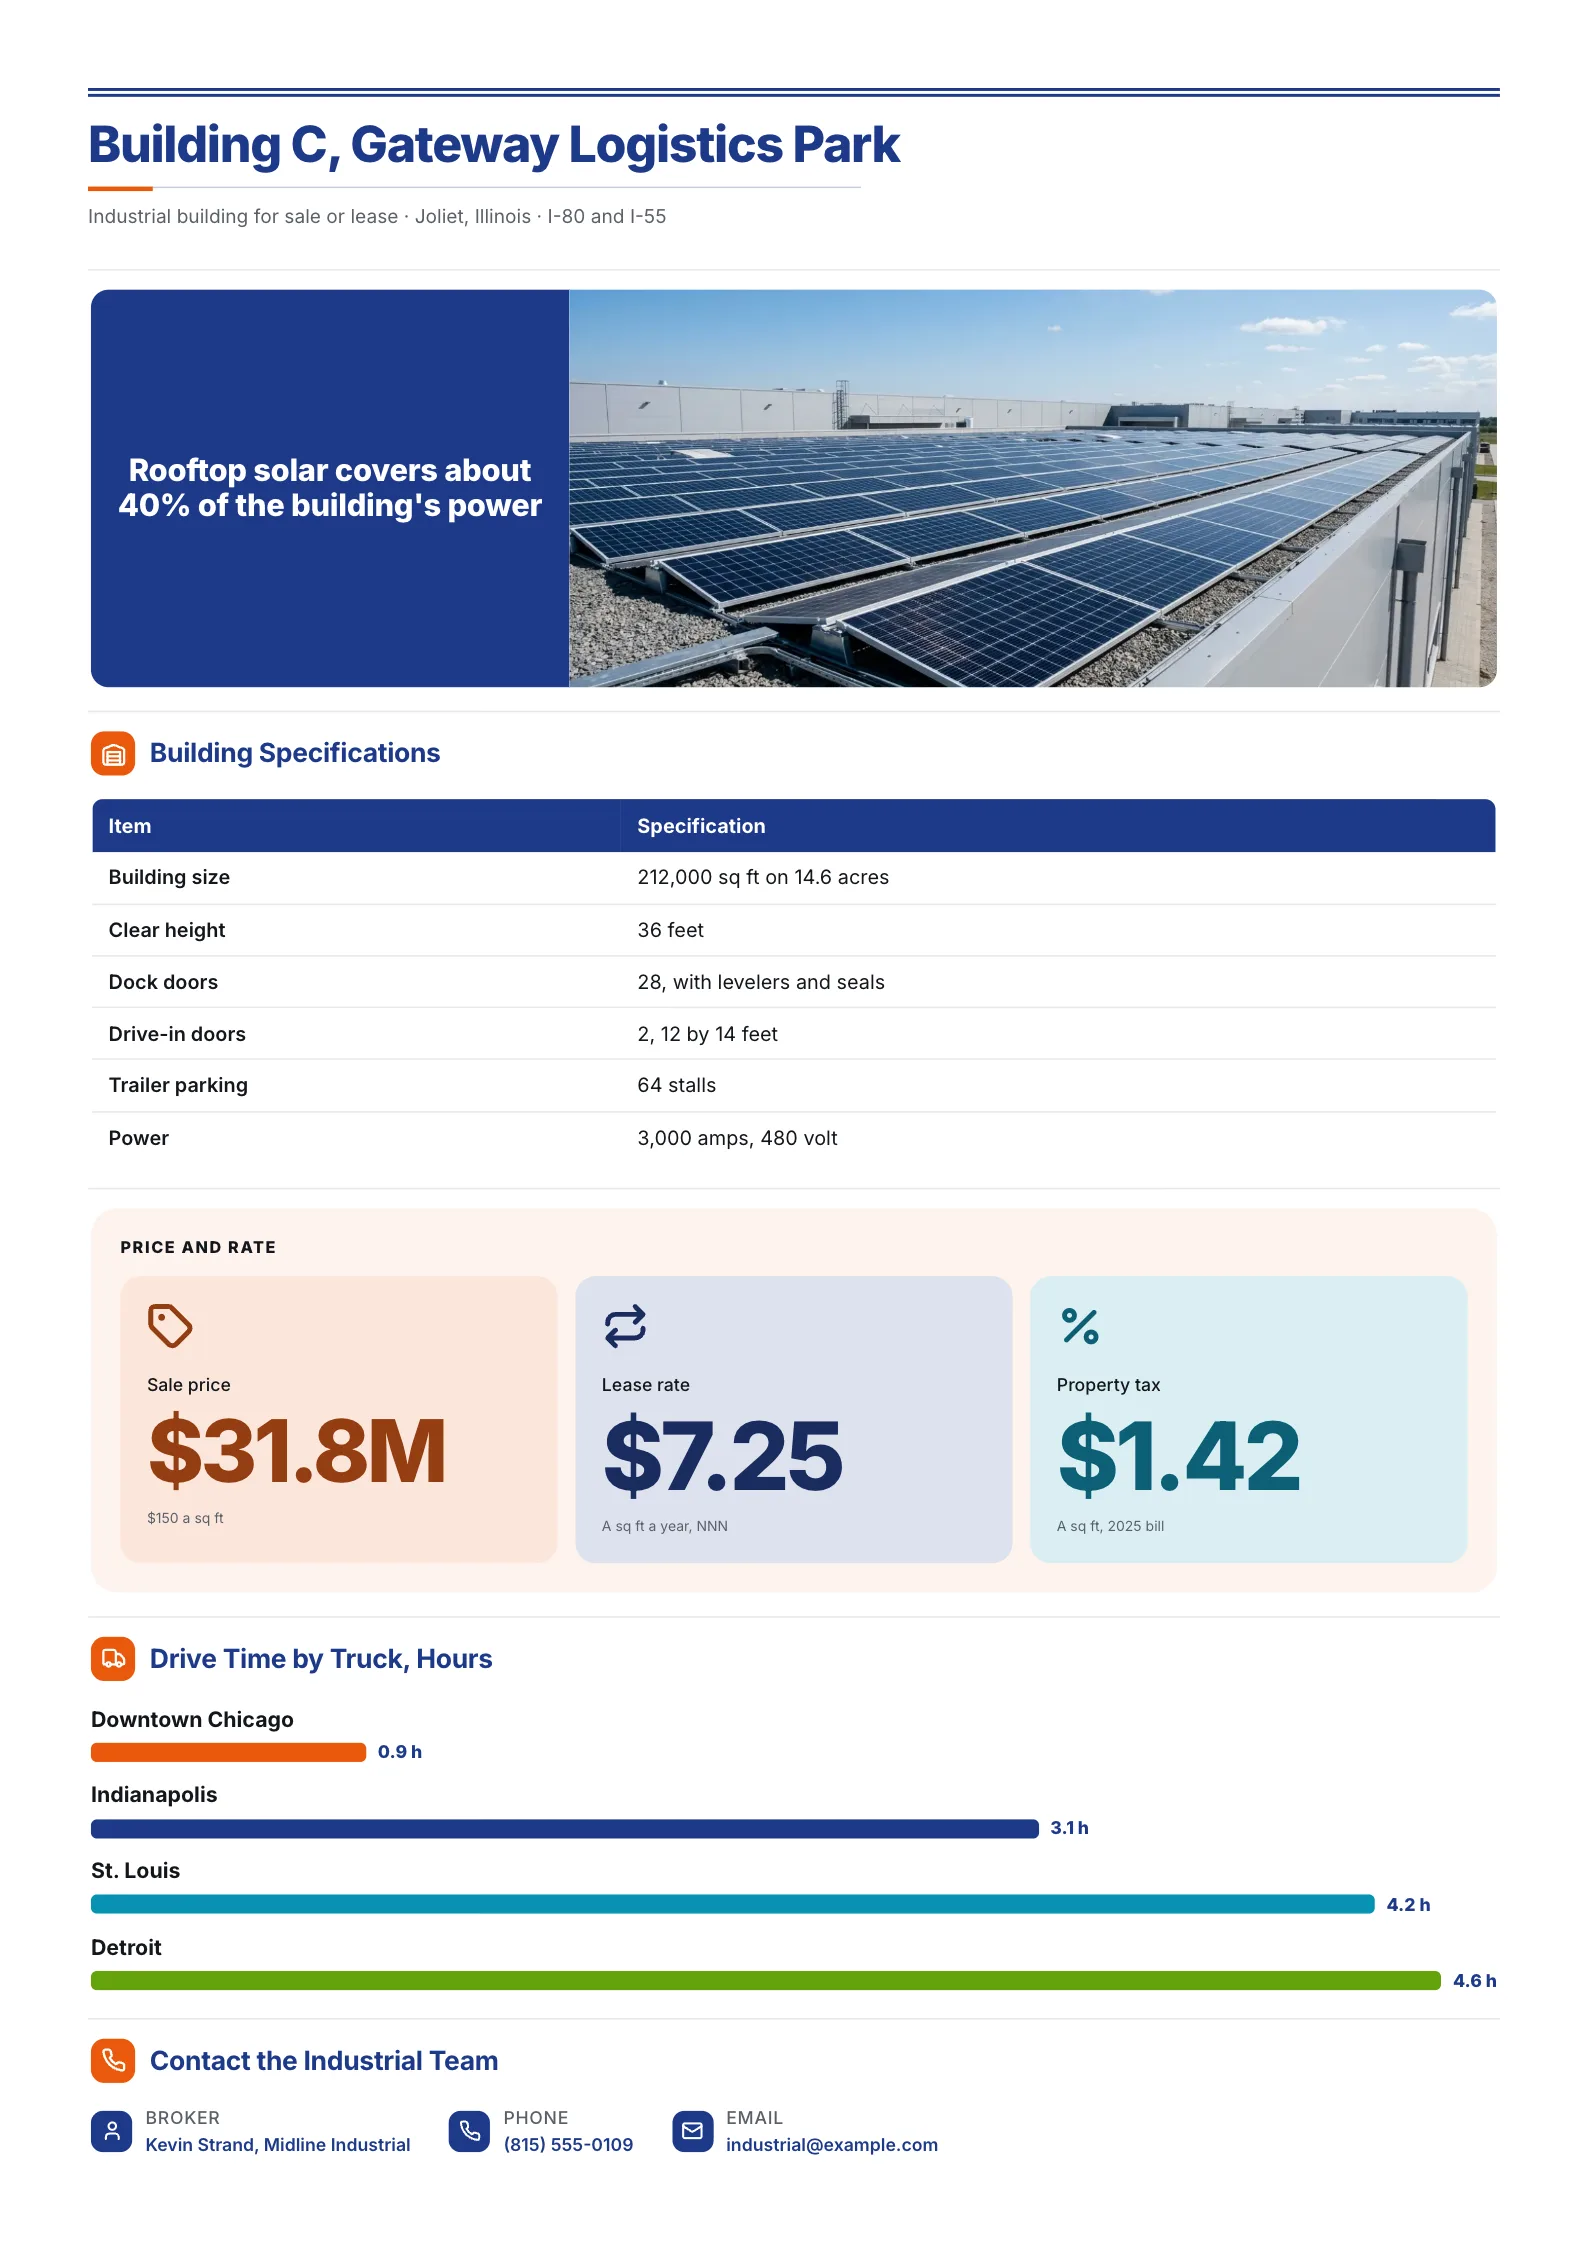Select the '64 stalls' cell

click(x=677, y=1085)
